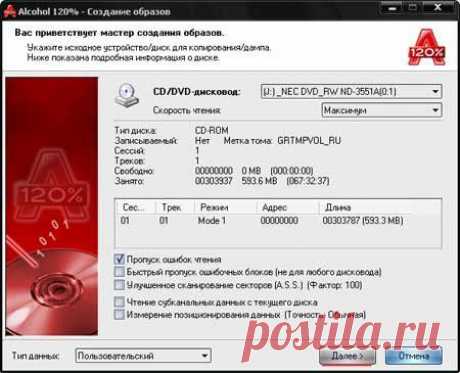The height and width of the screenshot is (373, 460).
Task: Enable "Улучшенное сканирование секторов (A.S.S.)" checkbox
Action: pyautogui.click(x=119, y=285)
